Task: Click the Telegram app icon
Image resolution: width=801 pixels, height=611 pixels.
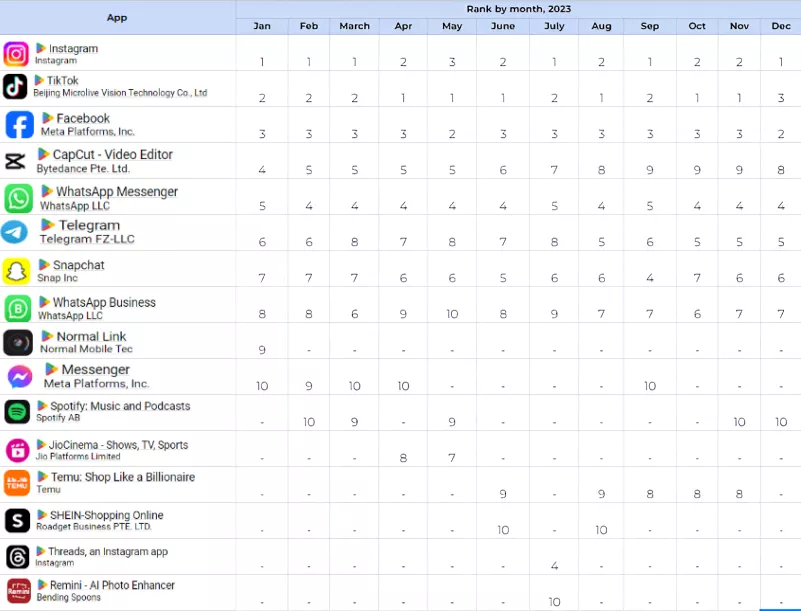Action: pyautogui.click(x=14, y=232)
